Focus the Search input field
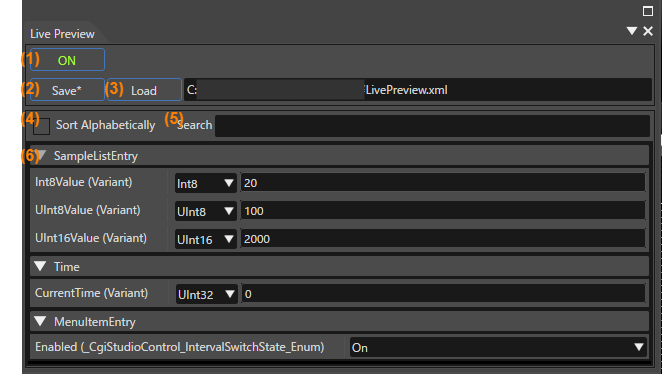The image size is (662, 374). click(432, 126)
